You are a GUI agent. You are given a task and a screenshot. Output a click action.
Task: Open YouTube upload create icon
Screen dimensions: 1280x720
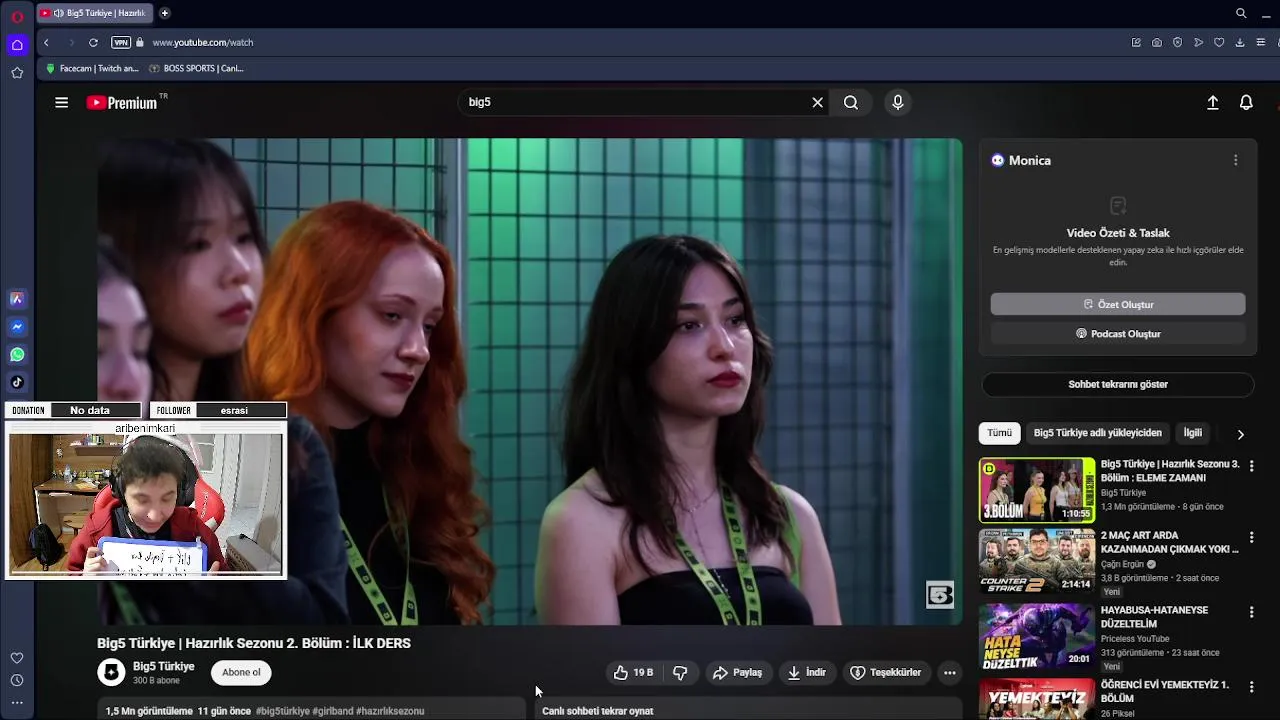click(1213, 102)
